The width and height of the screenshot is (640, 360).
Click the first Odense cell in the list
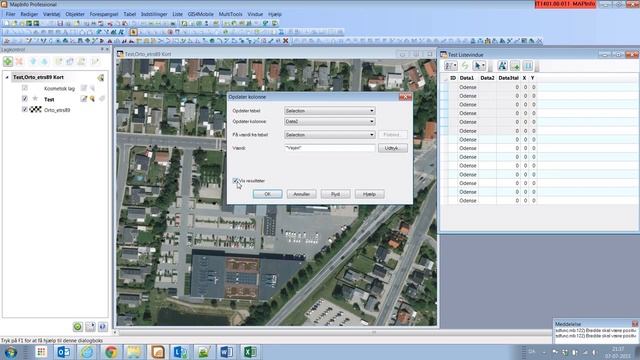click(468, 87)
